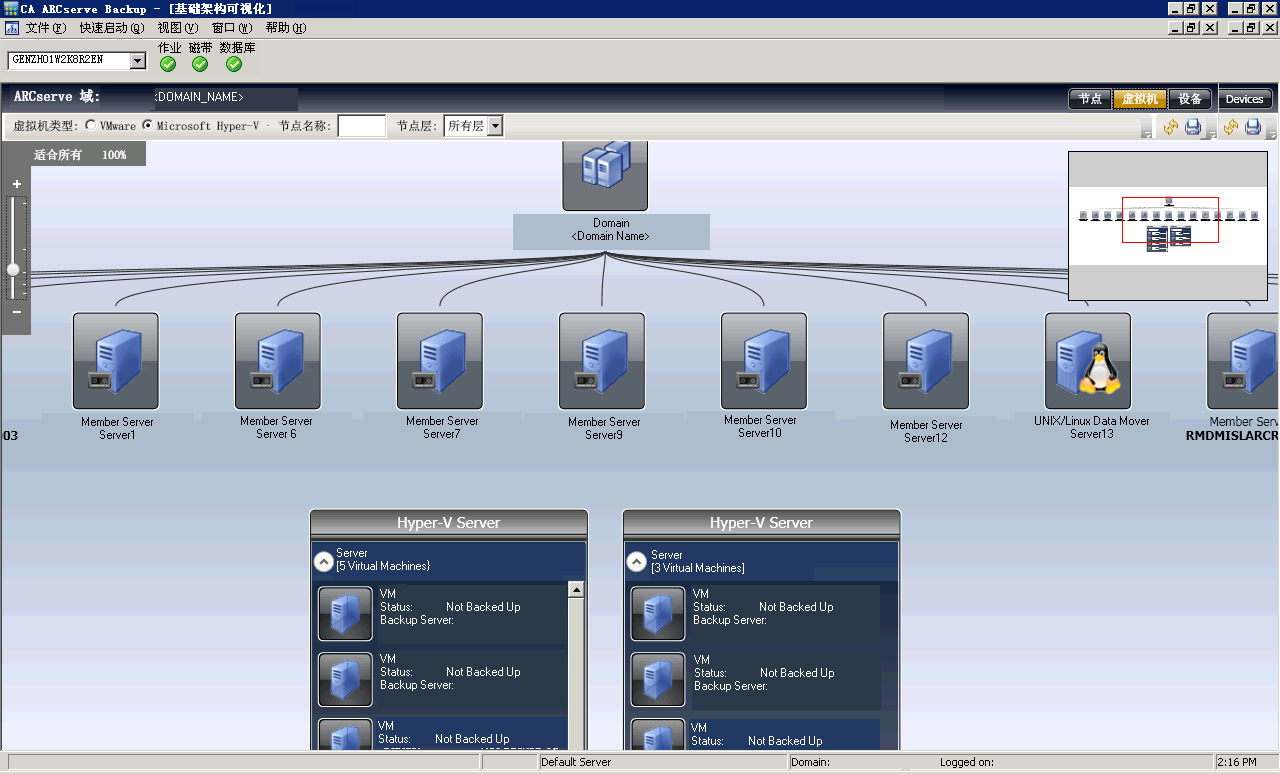The image size is (1280, 774).
Task: Click the RMDMISLARCR label text
Action: (x=1232, y=436)
